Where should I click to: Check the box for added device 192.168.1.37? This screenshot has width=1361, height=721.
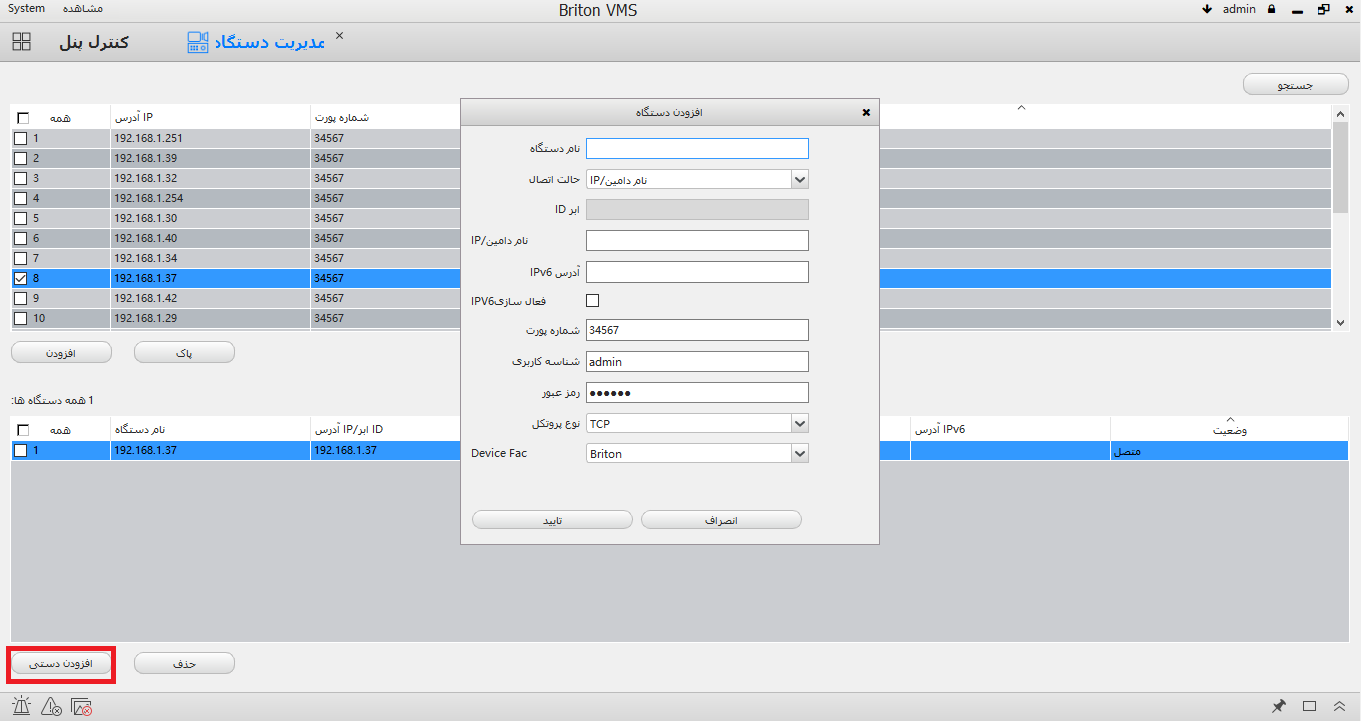(20, 451)
